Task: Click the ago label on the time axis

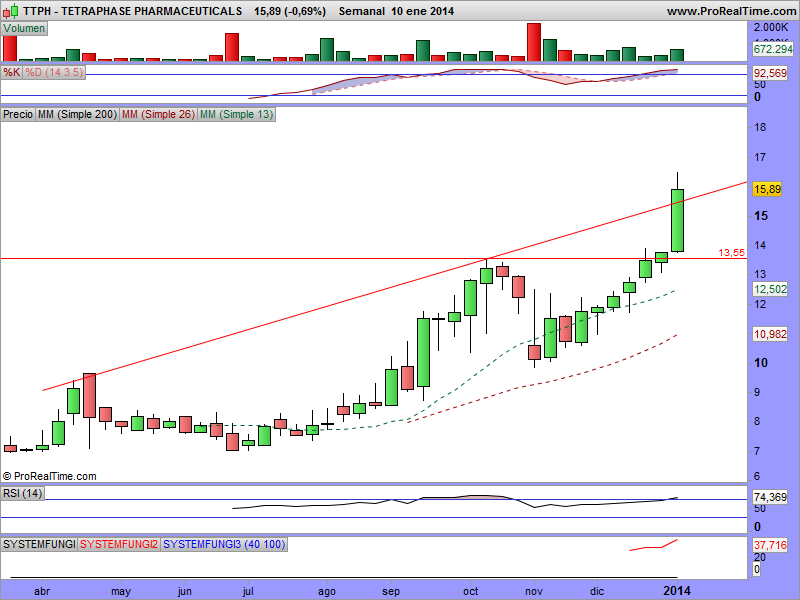Action: click(x=327, y=592)
